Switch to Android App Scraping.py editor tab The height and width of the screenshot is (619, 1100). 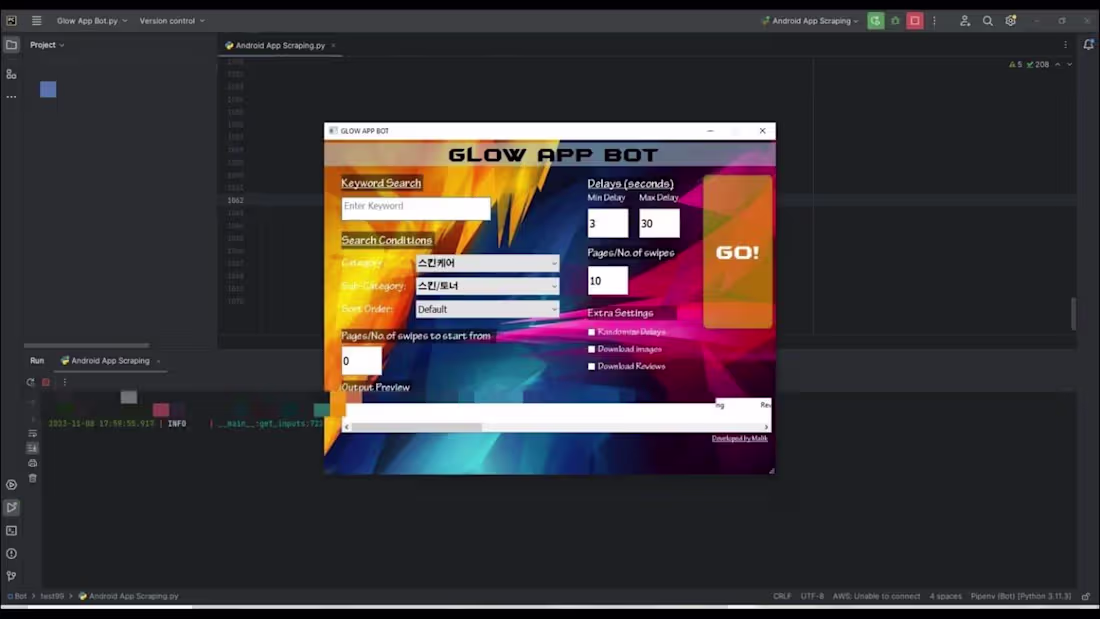click(280, 46)
